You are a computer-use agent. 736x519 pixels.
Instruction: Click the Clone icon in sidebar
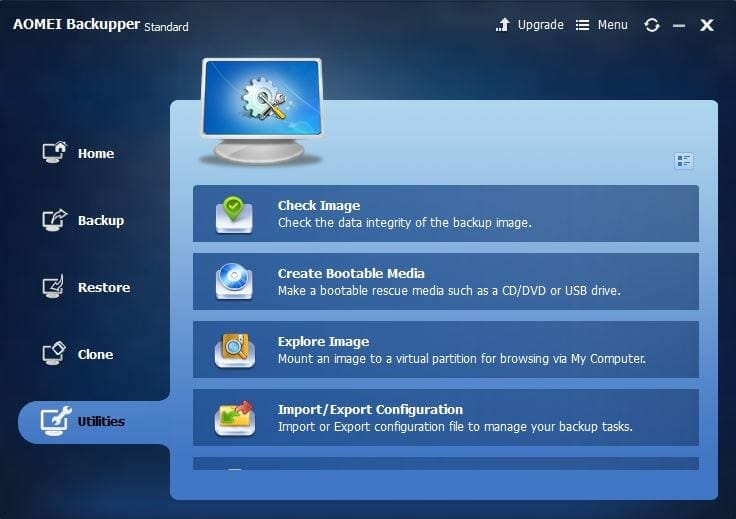pos(54,353)
